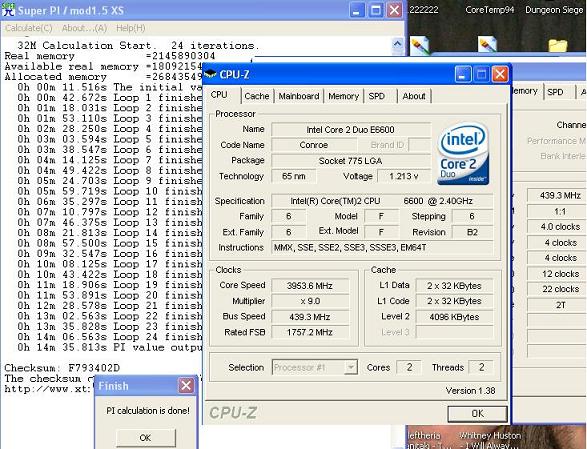Click the Rated FSB value 1757.2 MHz
The height and width of the screenshot is (449, 587).
click(x=310, y=332)
